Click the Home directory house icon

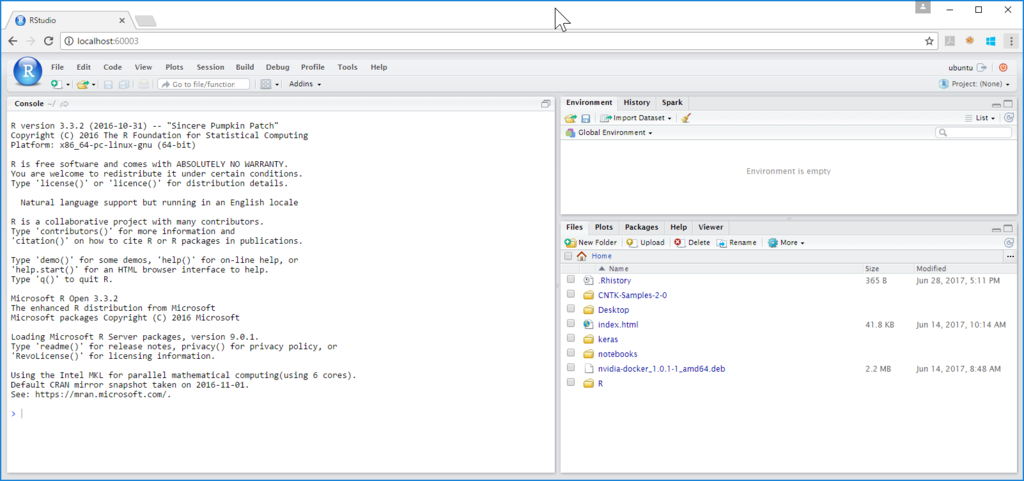point(581,256)
